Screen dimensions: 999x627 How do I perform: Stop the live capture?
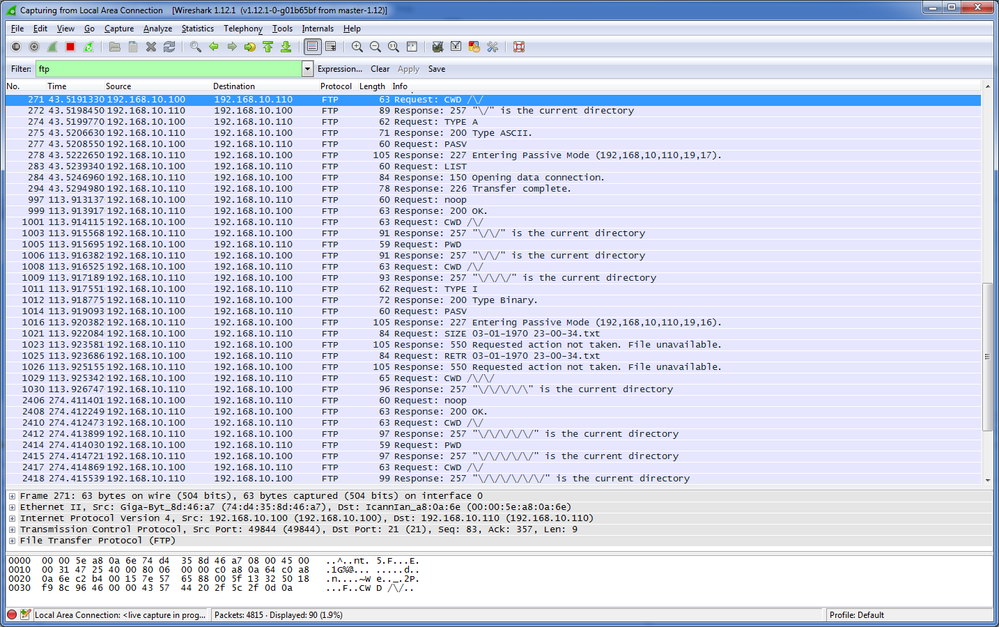(70, 47)
